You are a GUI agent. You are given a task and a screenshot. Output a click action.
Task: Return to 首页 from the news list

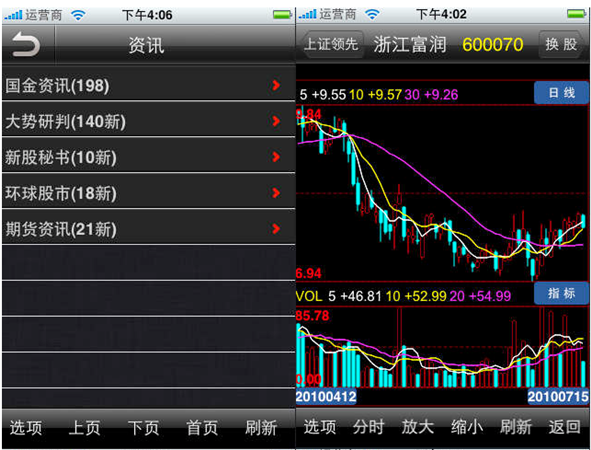[202, 428]
